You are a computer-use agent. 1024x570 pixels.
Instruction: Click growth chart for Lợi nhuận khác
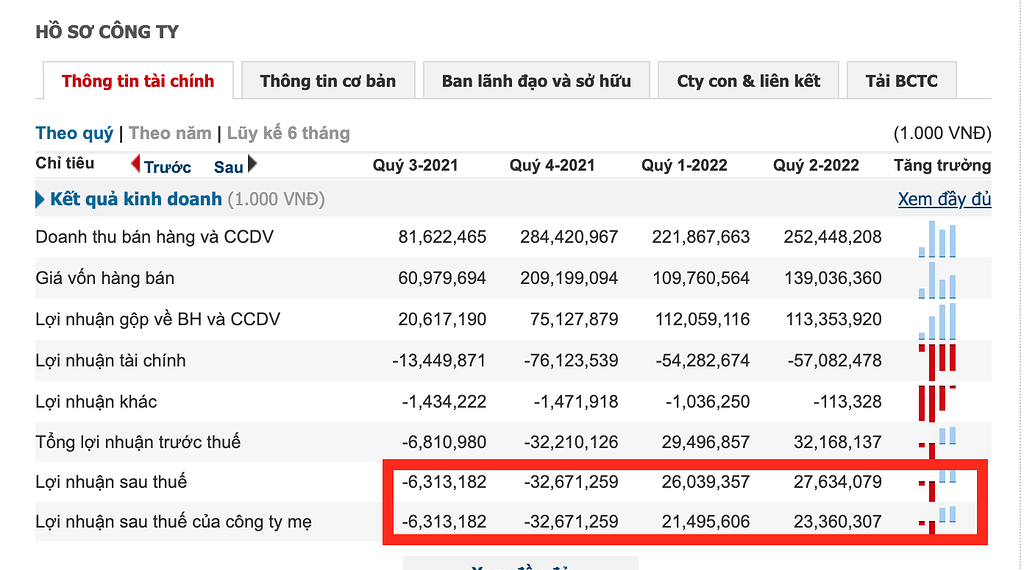938,402
